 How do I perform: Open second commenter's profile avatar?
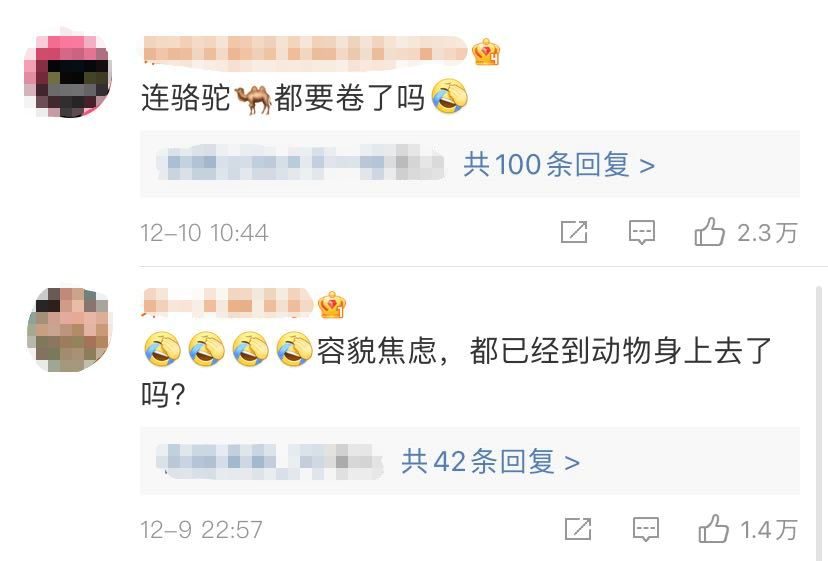click(69, 329)
